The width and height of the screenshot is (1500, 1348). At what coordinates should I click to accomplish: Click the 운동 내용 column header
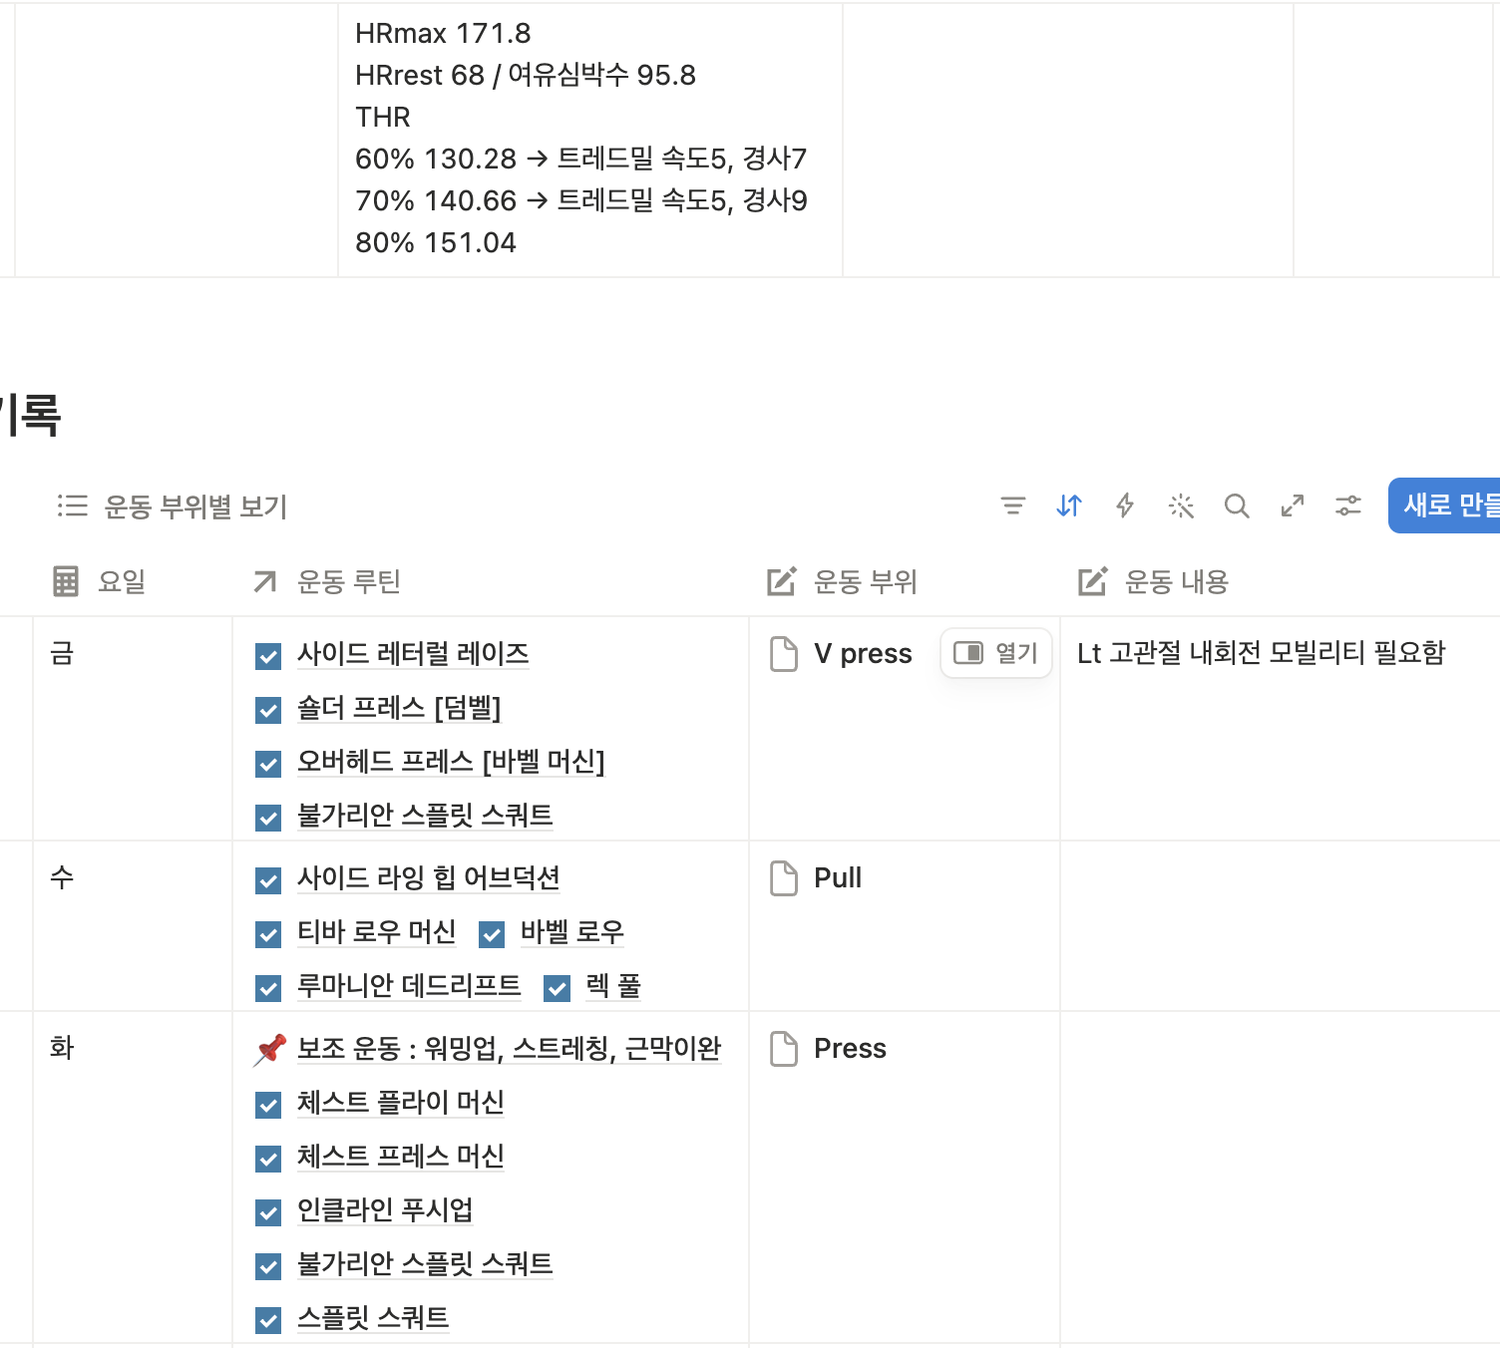pyautogui.click(x=1153, y=581)
